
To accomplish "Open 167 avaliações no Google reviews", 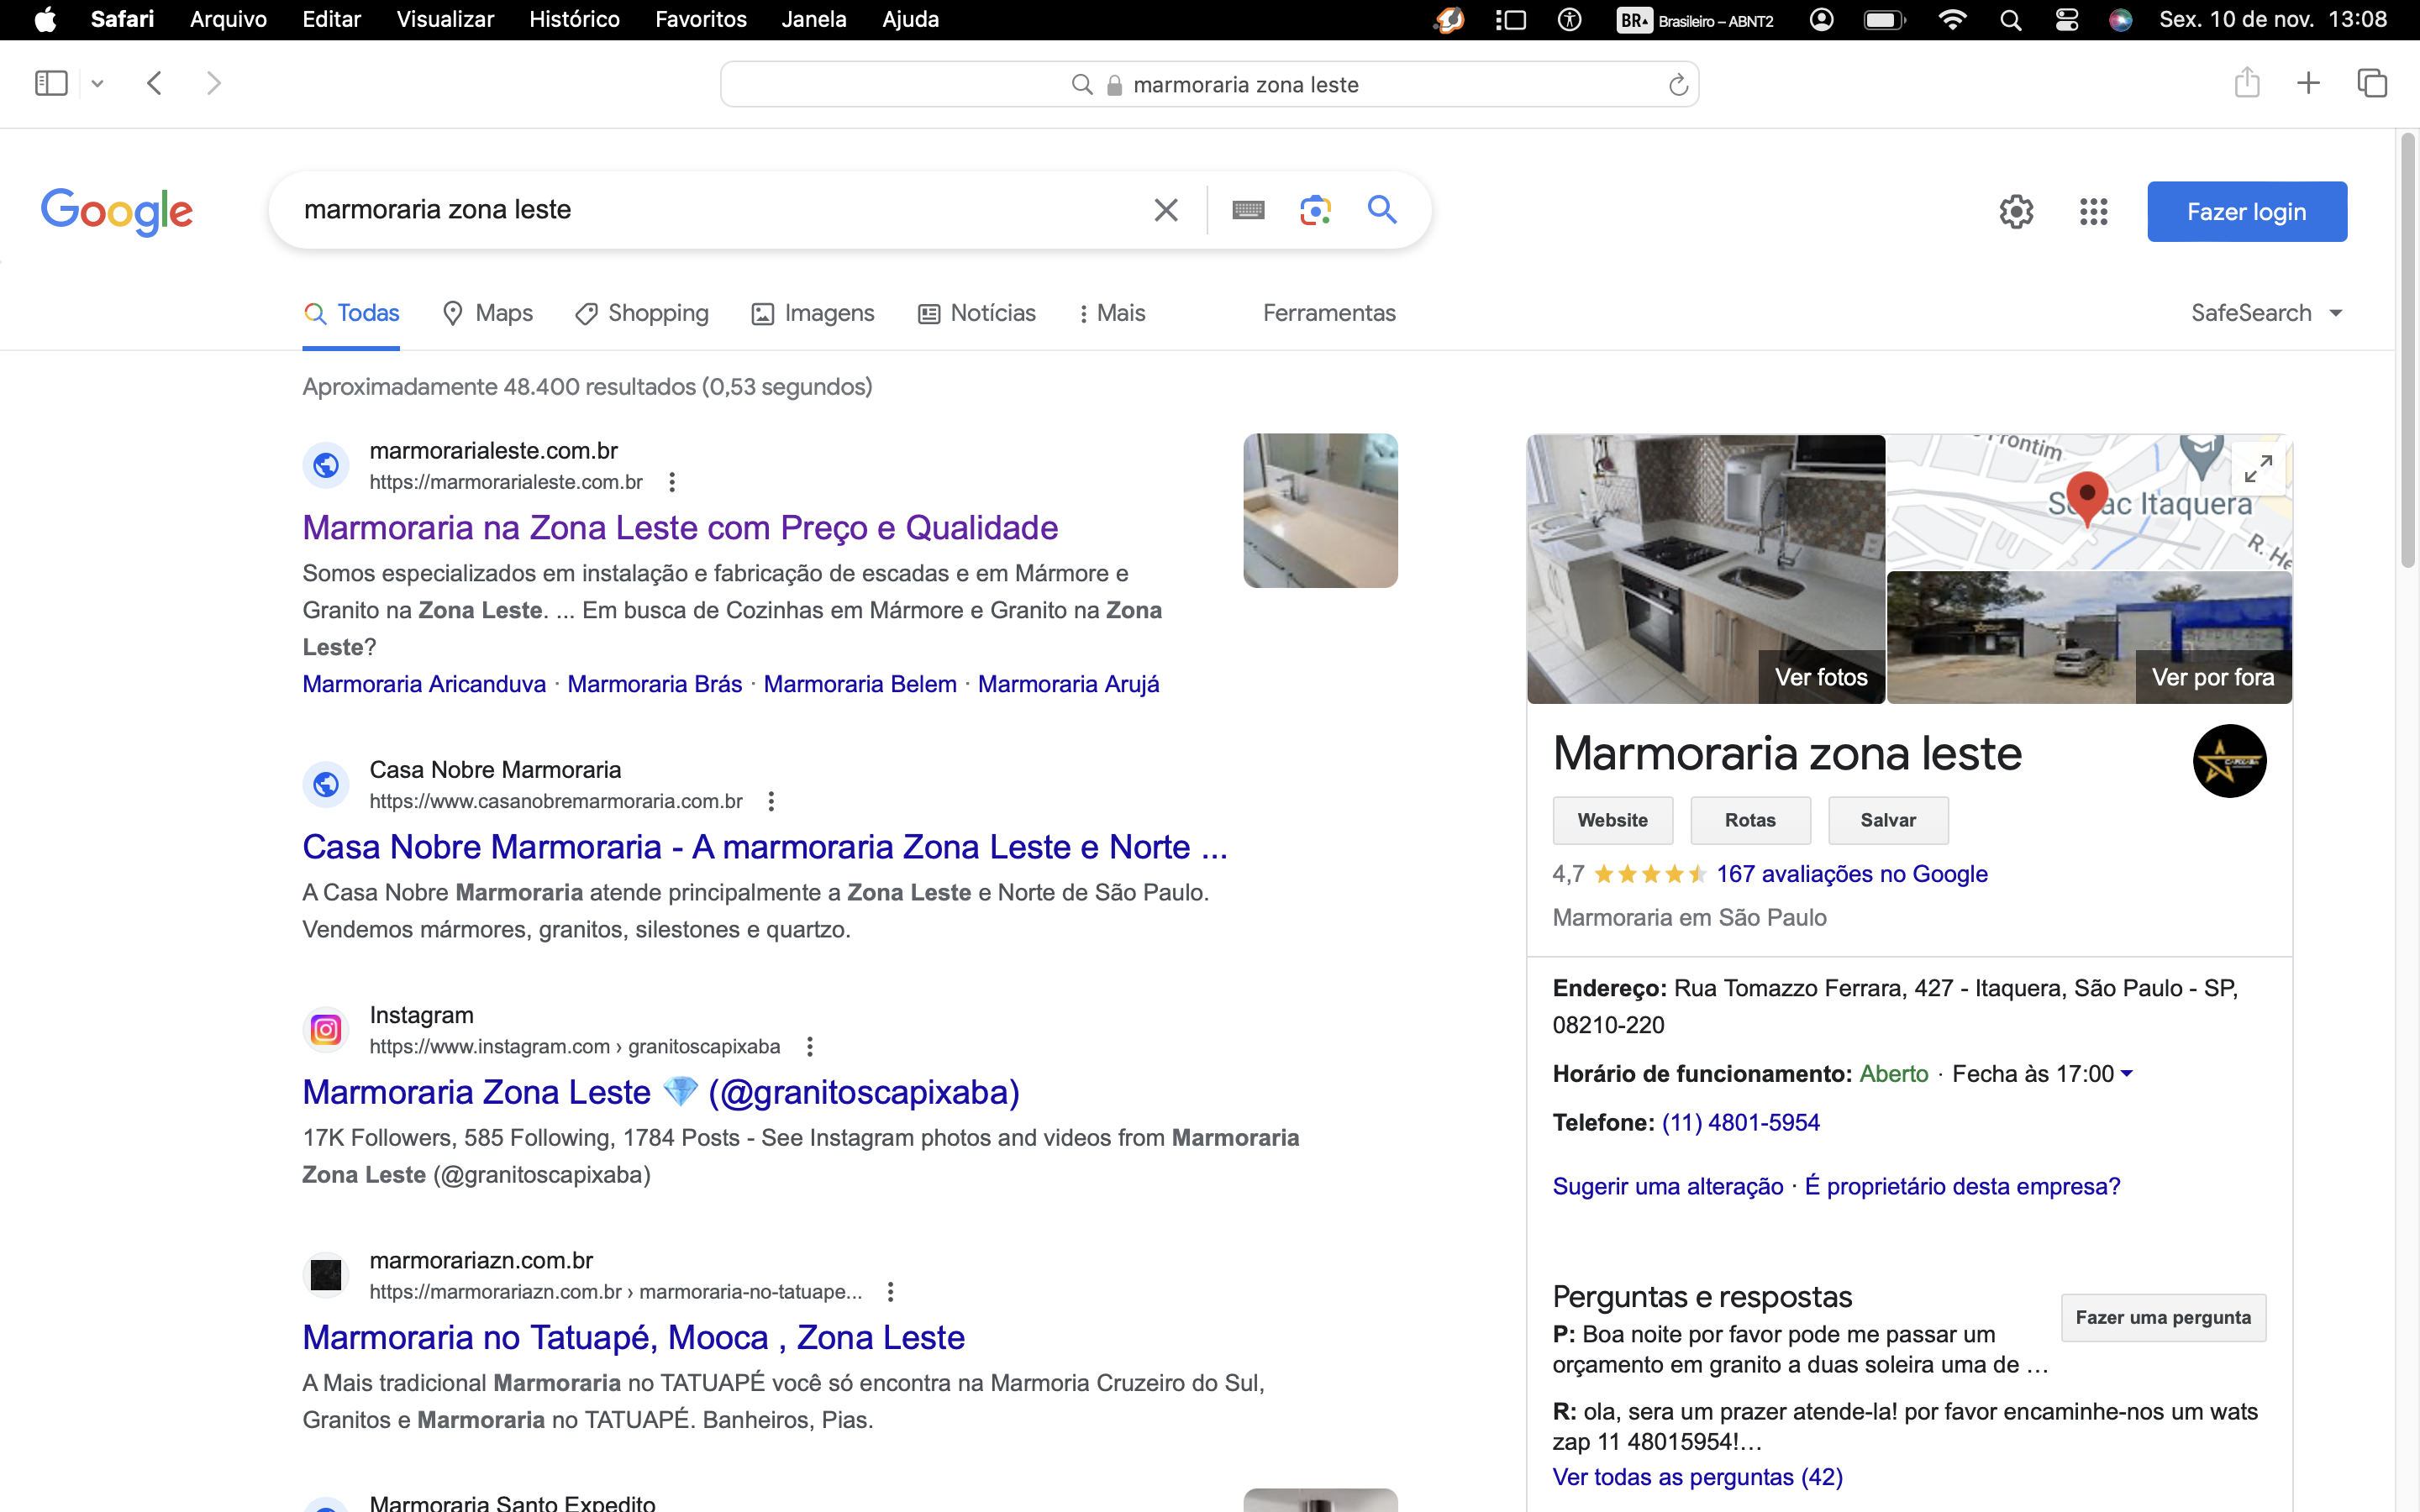I will [1852, 874].
